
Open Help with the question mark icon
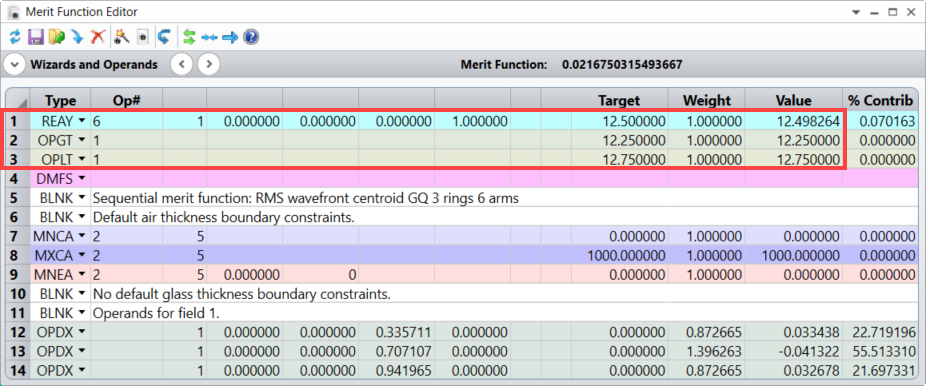pyautogui.click(x=251, y=38)
